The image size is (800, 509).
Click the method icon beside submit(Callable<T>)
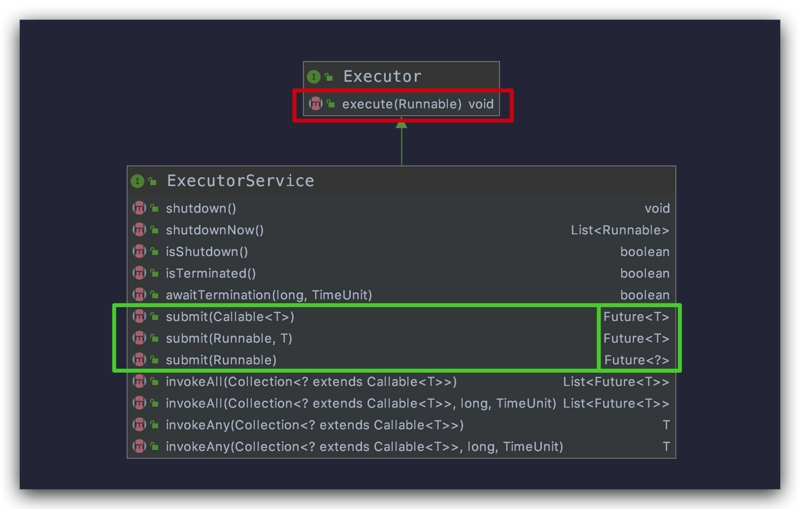tap(139, 317)
